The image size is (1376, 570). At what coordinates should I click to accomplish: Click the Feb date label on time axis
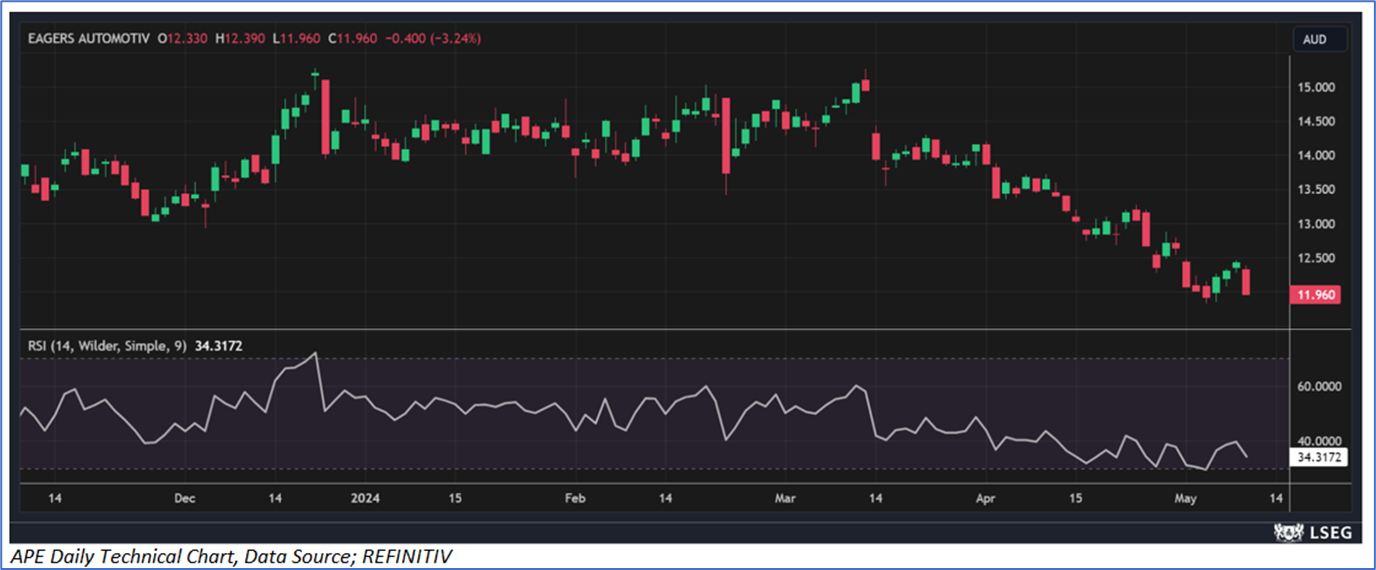[x=574, y=497]
